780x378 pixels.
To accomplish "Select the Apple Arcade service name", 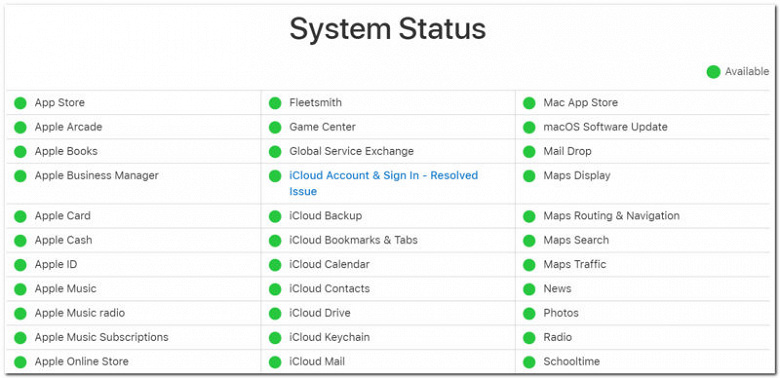I will [x=68, y=127].
